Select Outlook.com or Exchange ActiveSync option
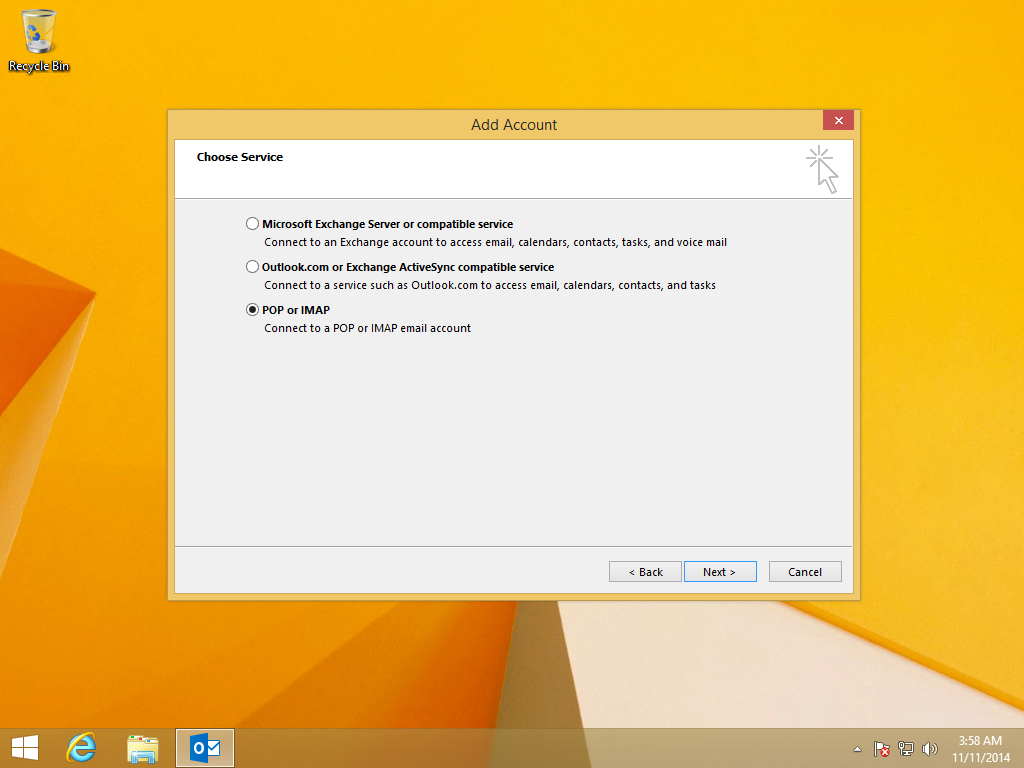Screen dimensions: 1024x768 pos(252,267)
